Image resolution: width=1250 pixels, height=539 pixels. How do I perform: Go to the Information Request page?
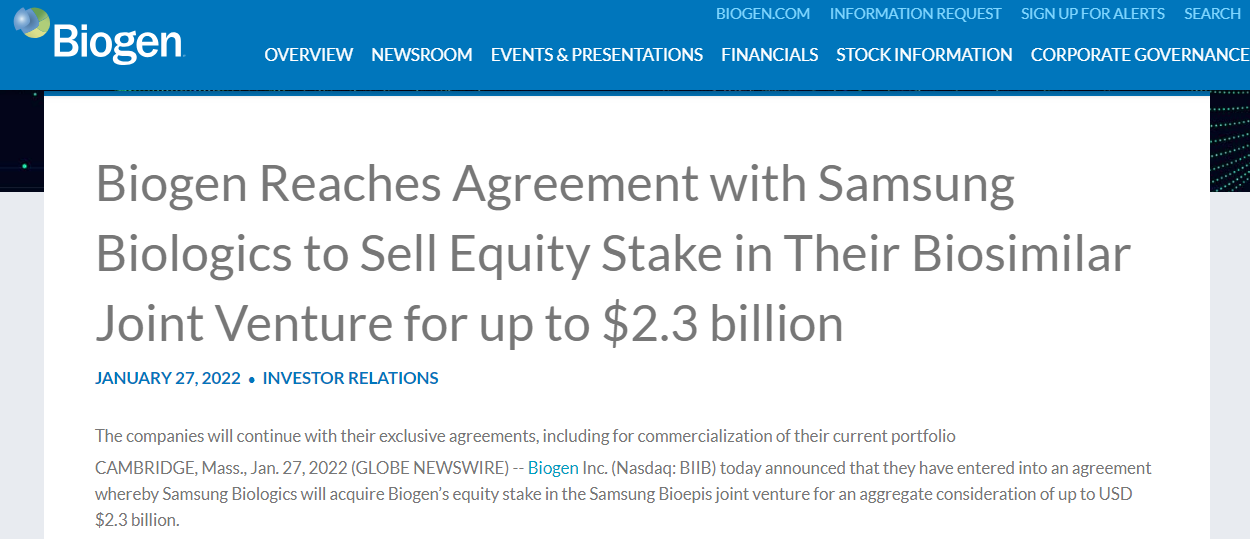point(915,14)
